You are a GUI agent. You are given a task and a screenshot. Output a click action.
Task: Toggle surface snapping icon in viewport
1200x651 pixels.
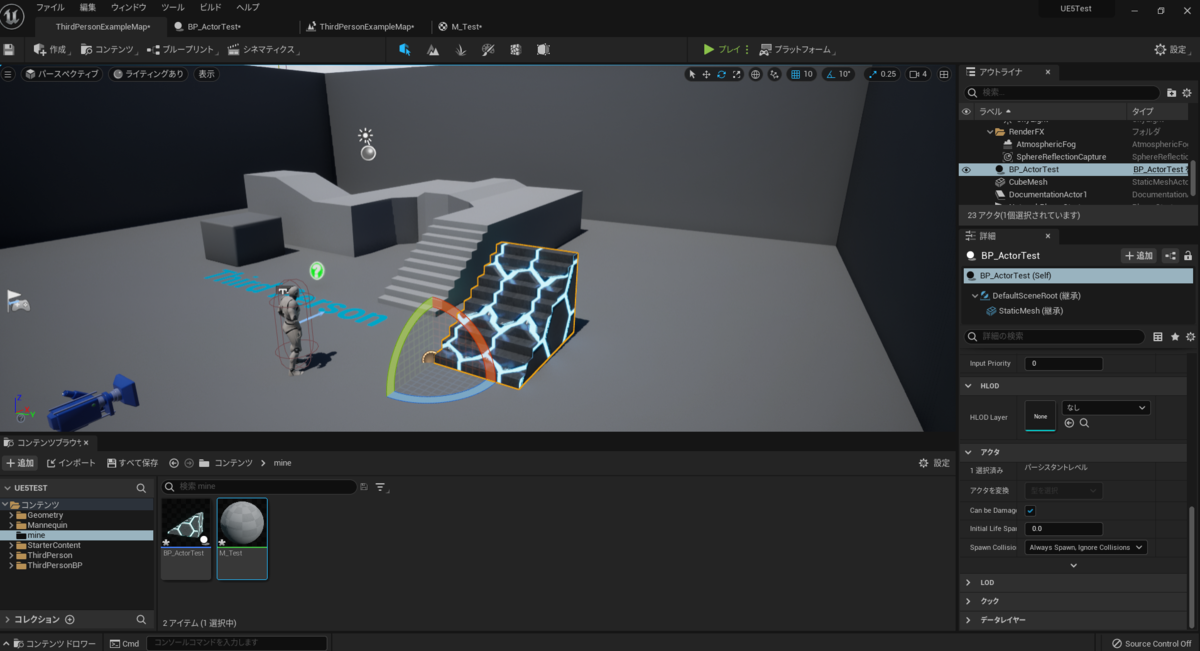(775, 74)
